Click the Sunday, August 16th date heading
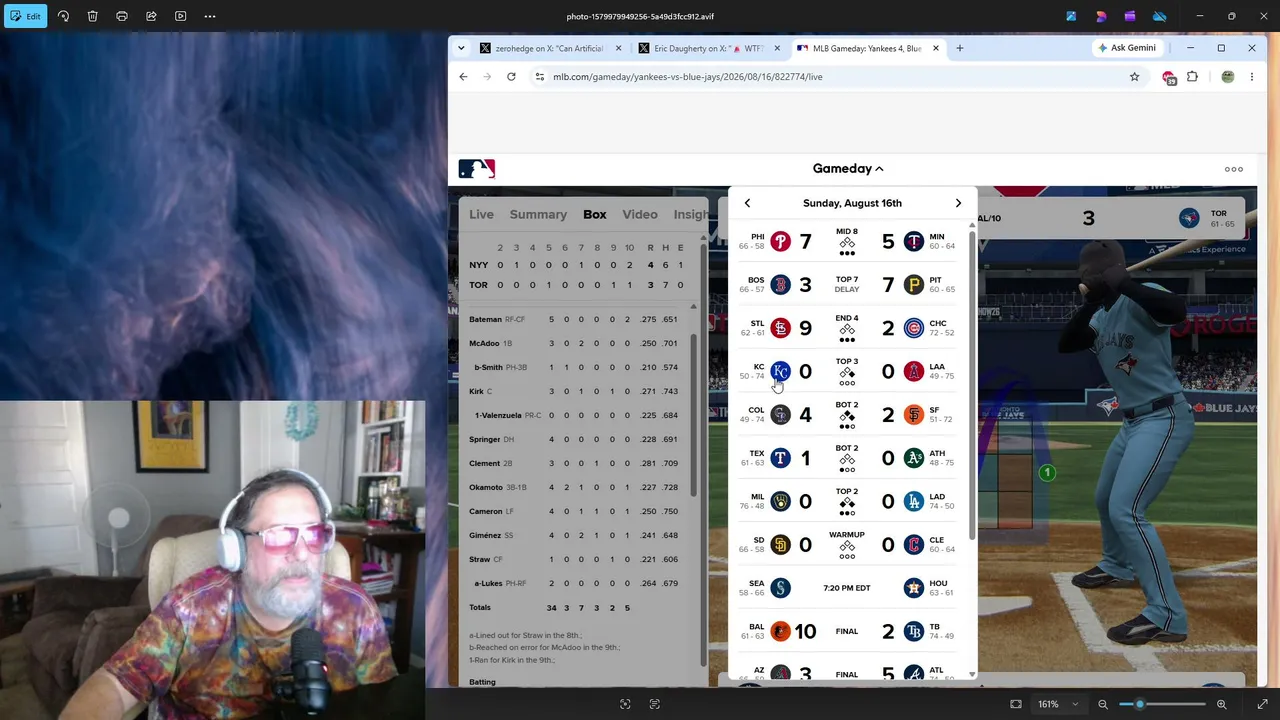The width and height of the screenshot is (1280, 720). (852, 203)
